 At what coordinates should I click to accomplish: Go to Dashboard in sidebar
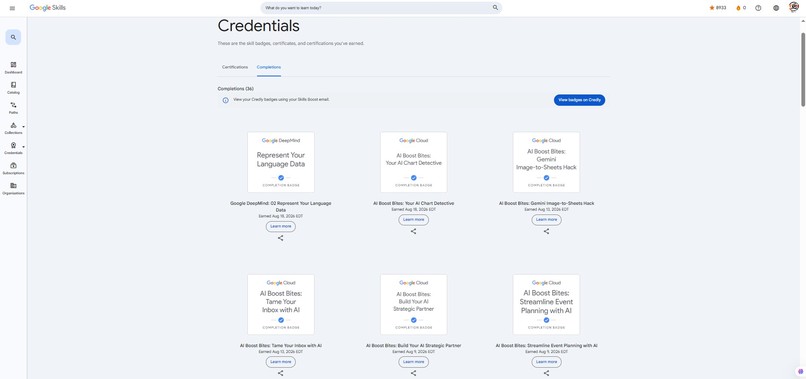click(x=13, y=68)
